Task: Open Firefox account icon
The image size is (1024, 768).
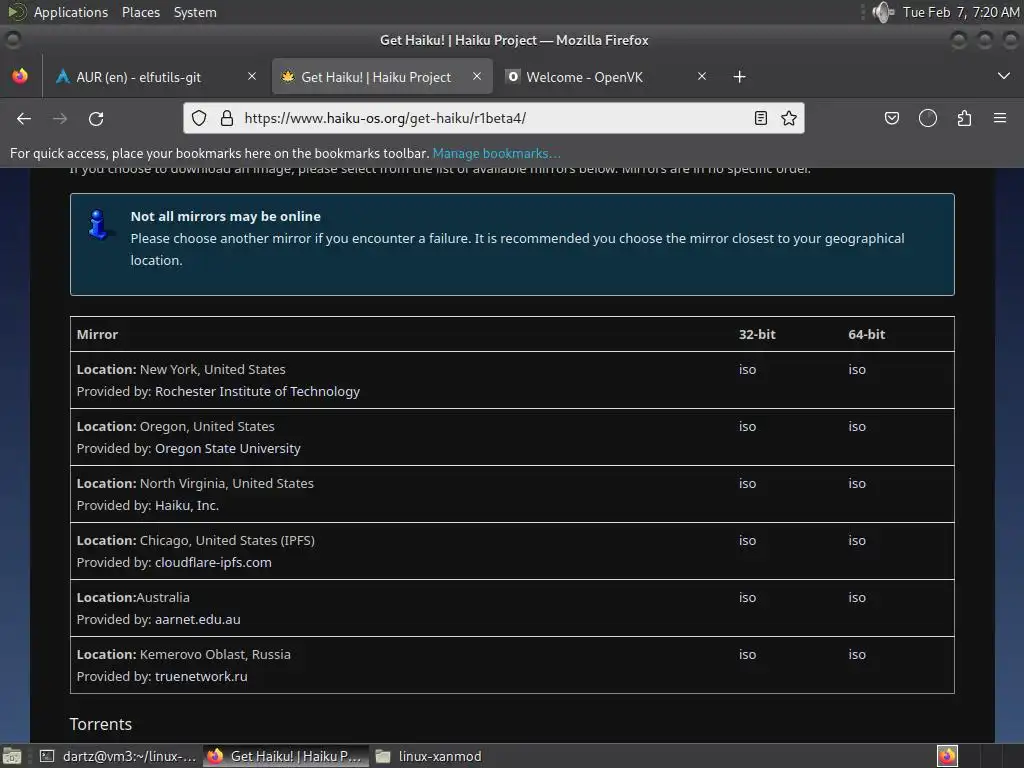Action: tap(928, 118)
